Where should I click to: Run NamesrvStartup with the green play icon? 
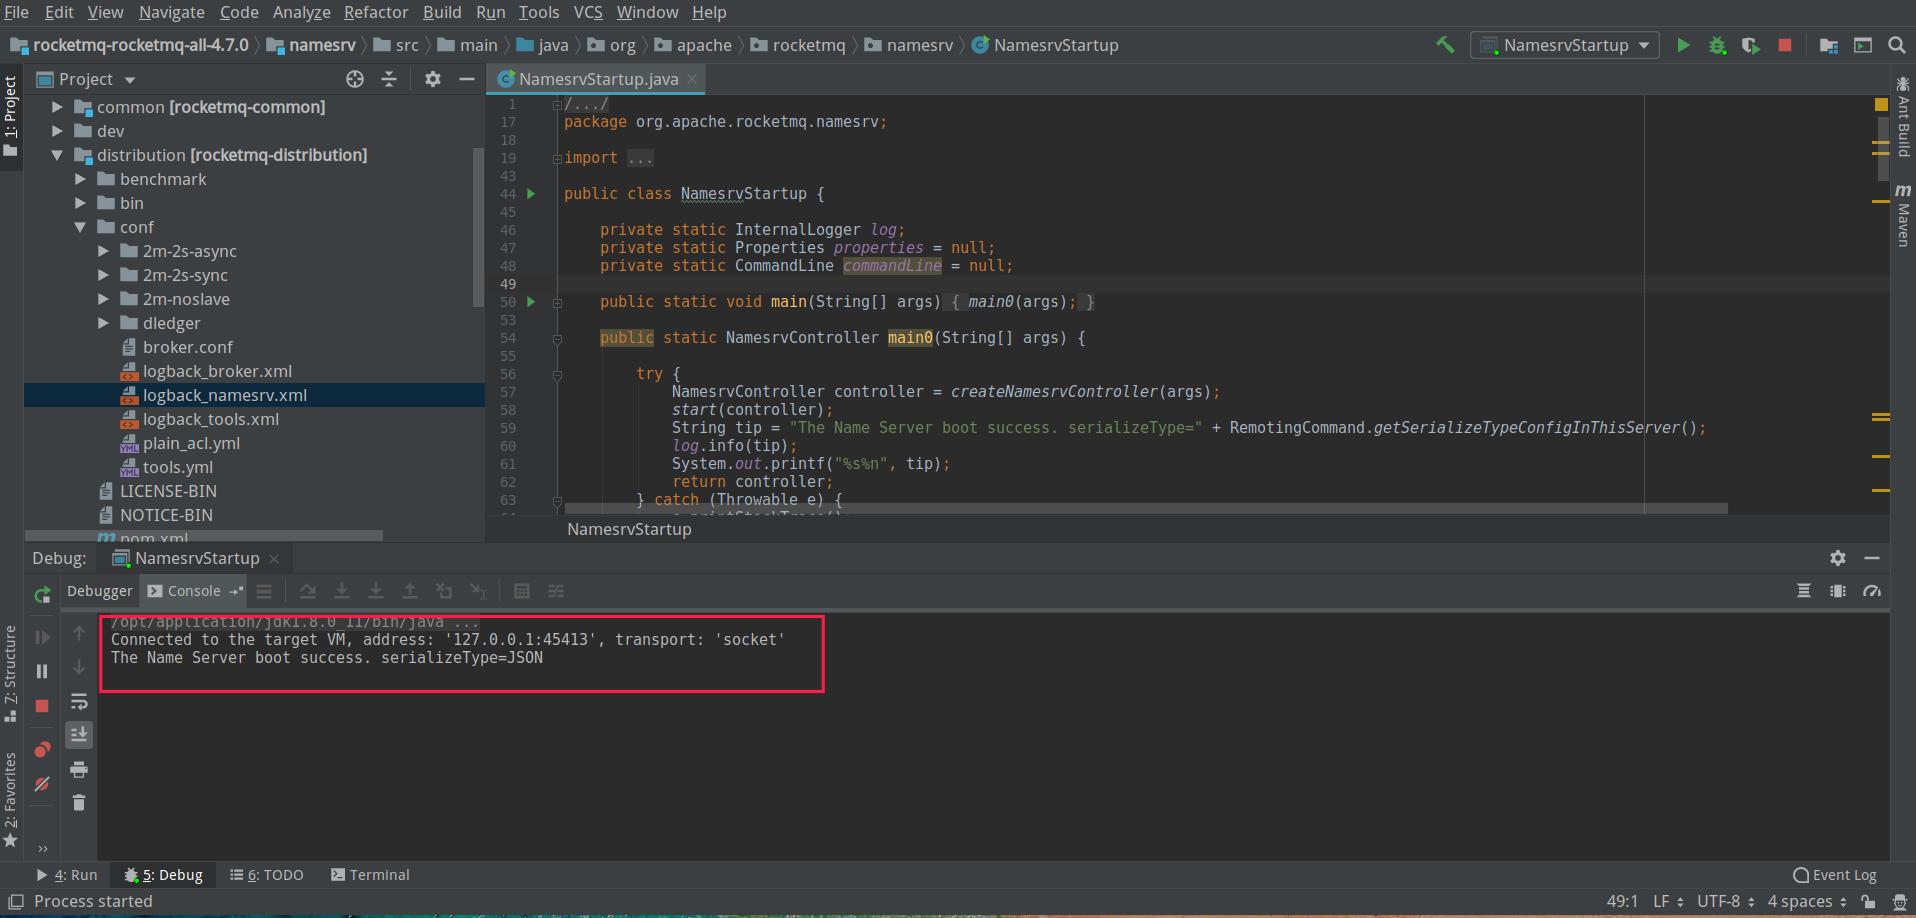click(x=1683, y=45)
